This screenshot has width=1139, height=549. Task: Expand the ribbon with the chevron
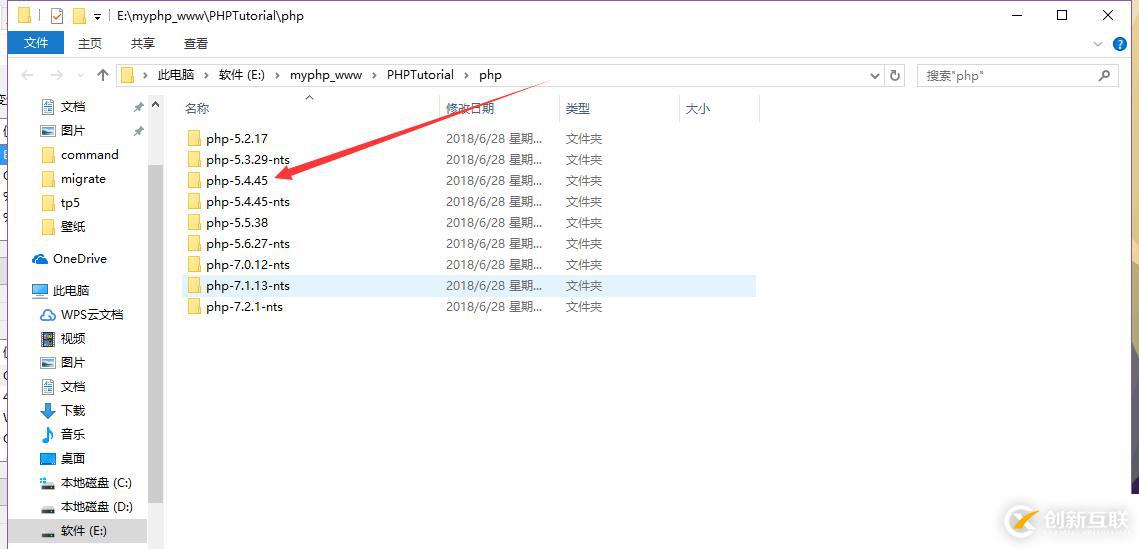(1099, 44)
